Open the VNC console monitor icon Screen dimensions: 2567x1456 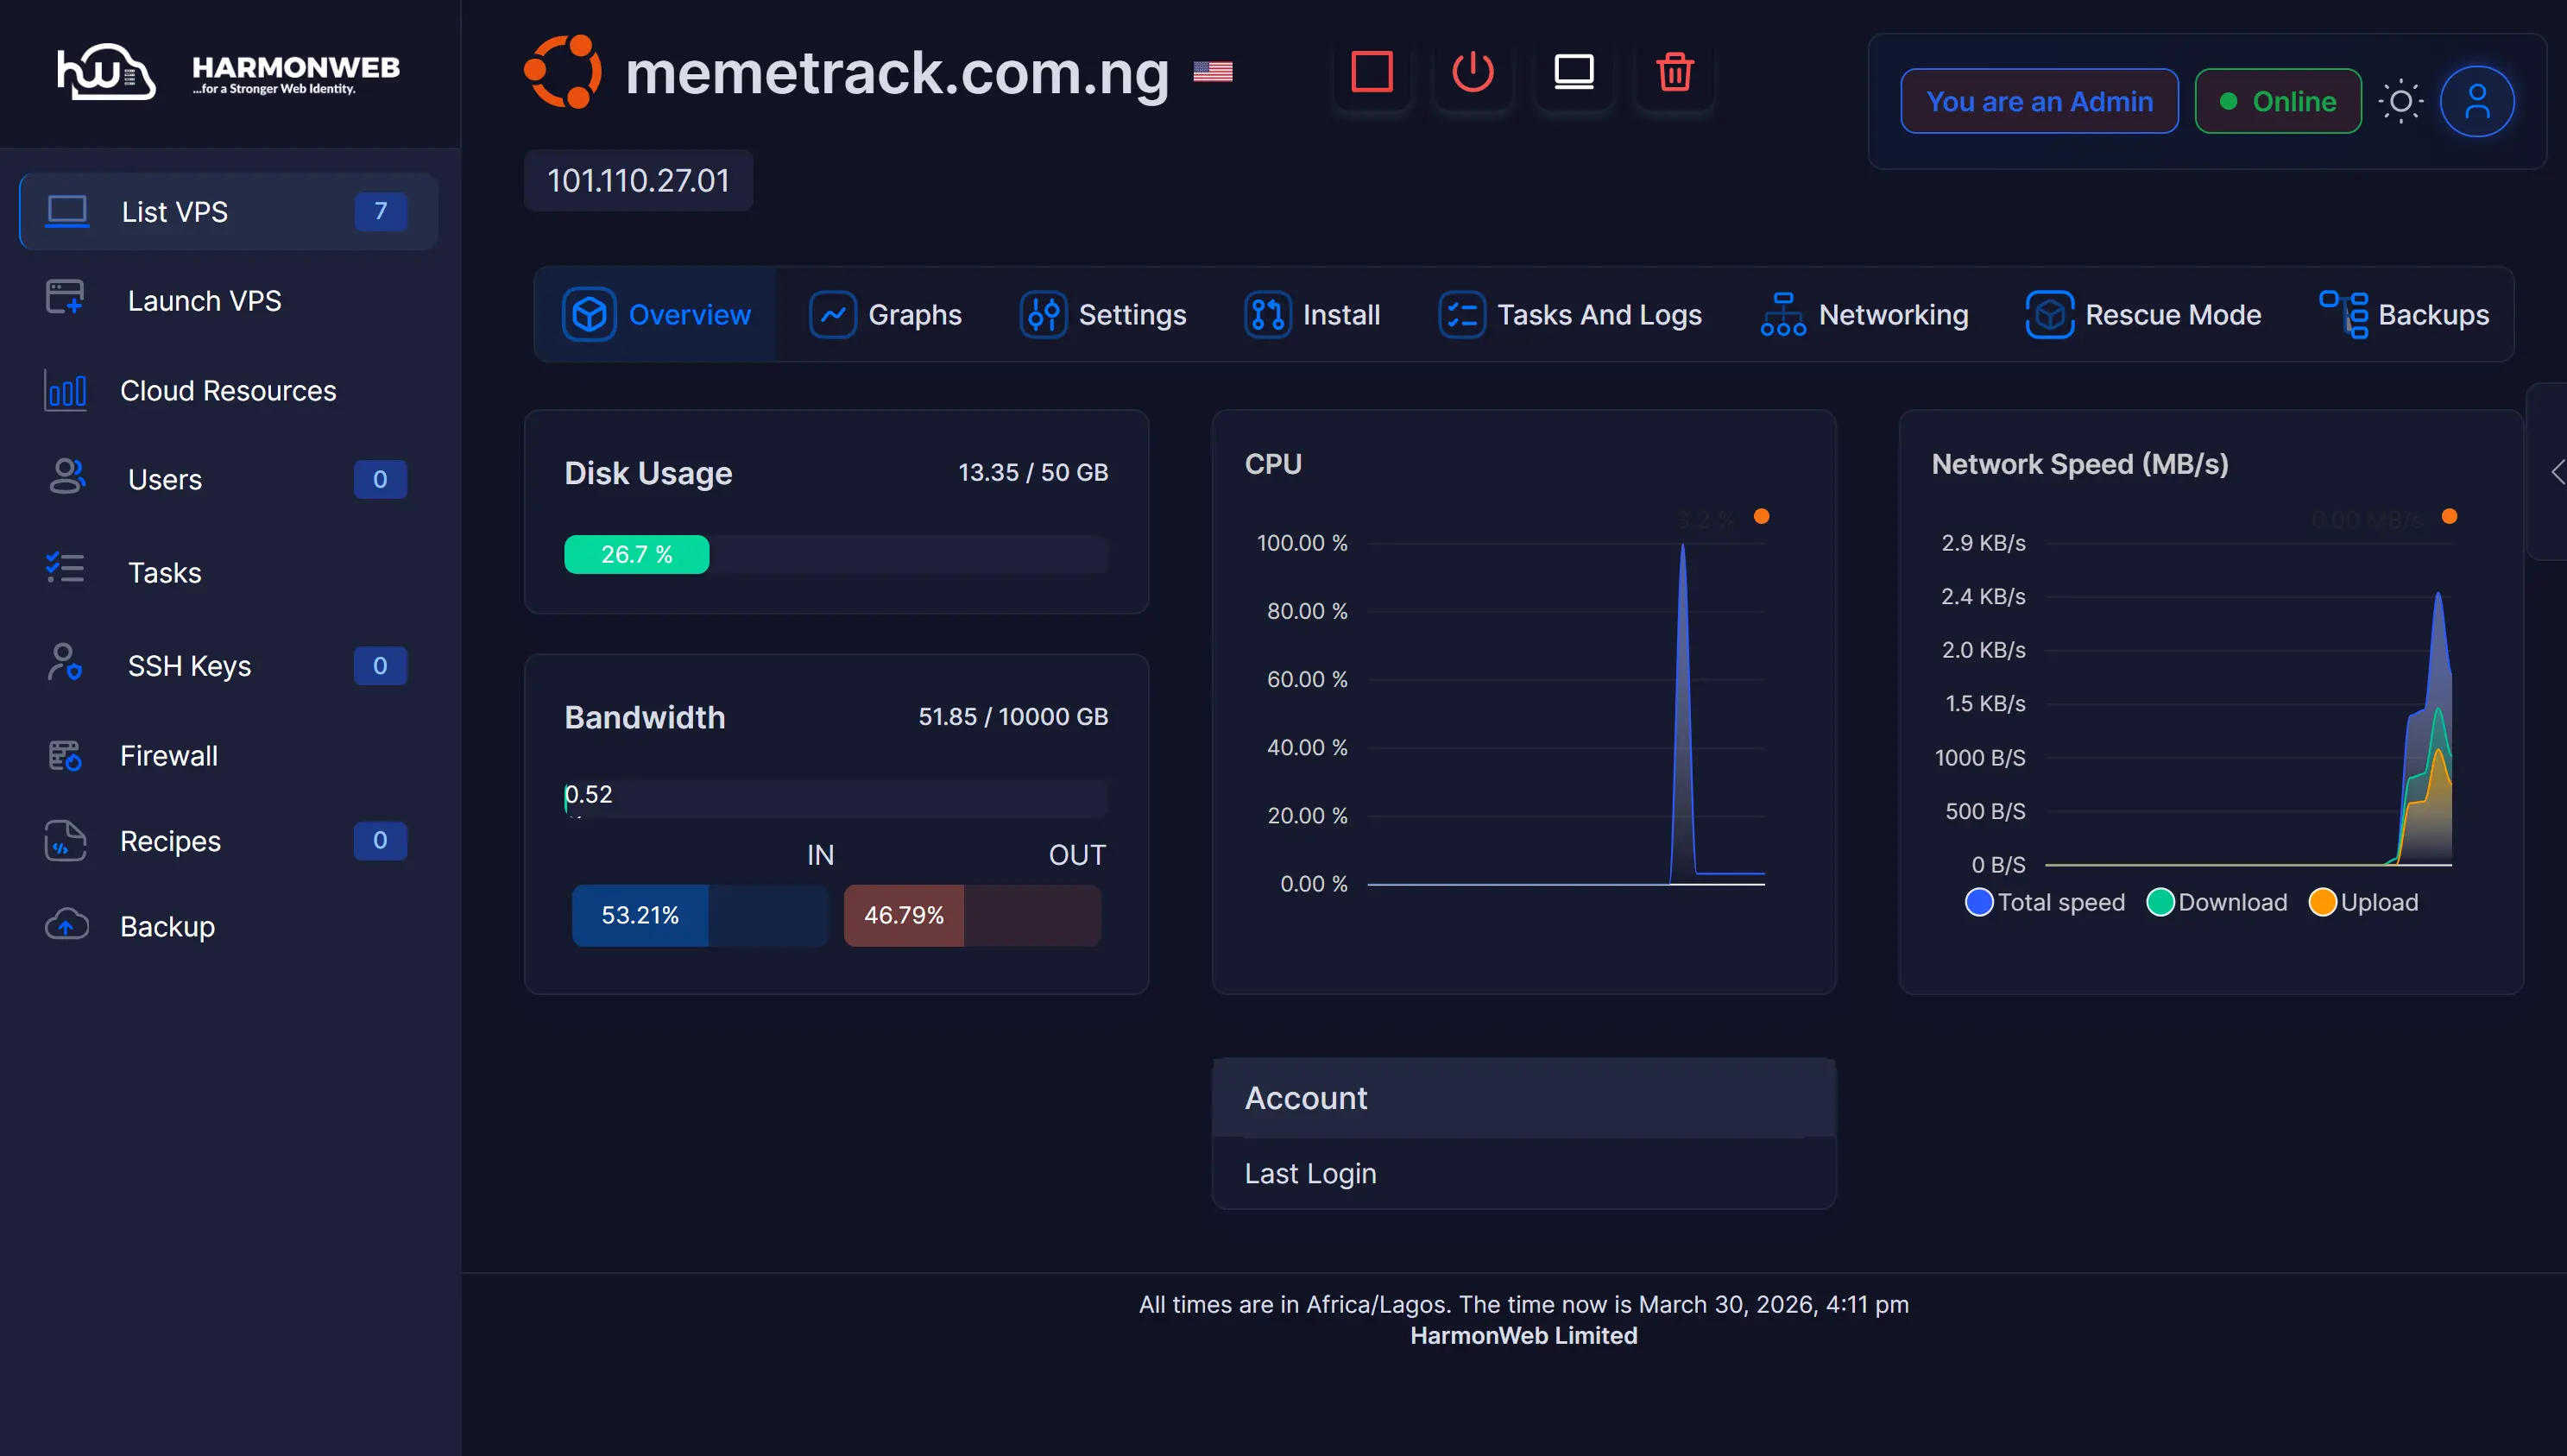pos(1573,72)
